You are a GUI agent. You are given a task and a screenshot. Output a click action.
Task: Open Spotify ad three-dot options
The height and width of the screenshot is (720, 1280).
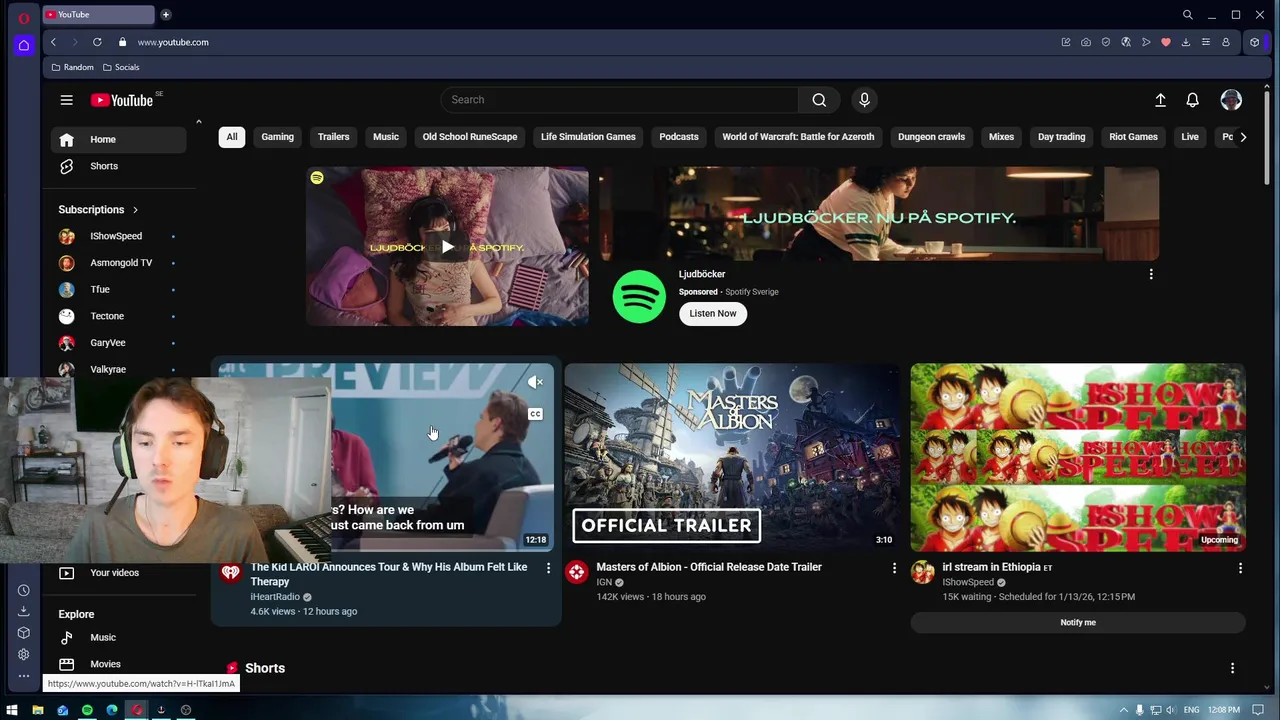[1151, 274]
